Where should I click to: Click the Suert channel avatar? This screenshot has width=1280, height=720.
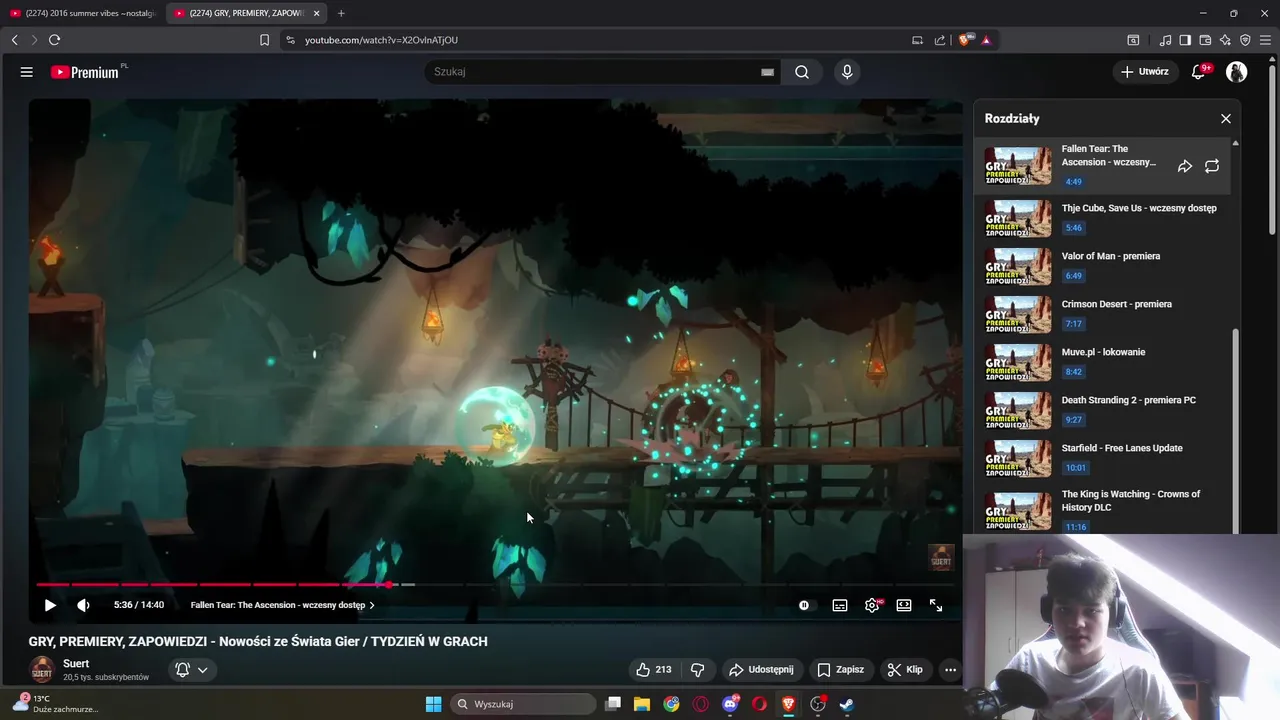[41, 669]
